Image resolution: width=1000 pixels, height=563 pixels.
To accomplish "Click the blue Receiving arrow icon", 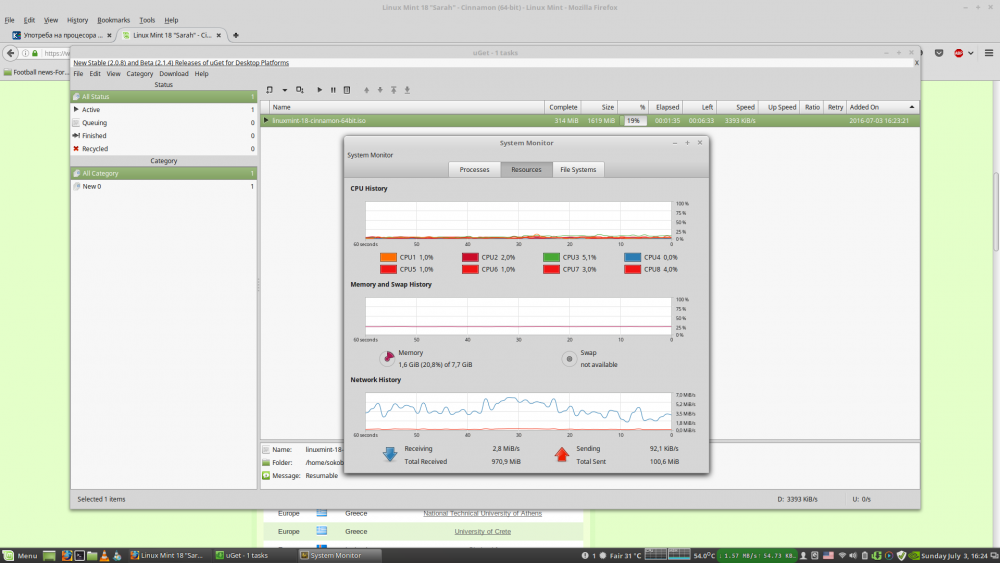I will point(390,454).
